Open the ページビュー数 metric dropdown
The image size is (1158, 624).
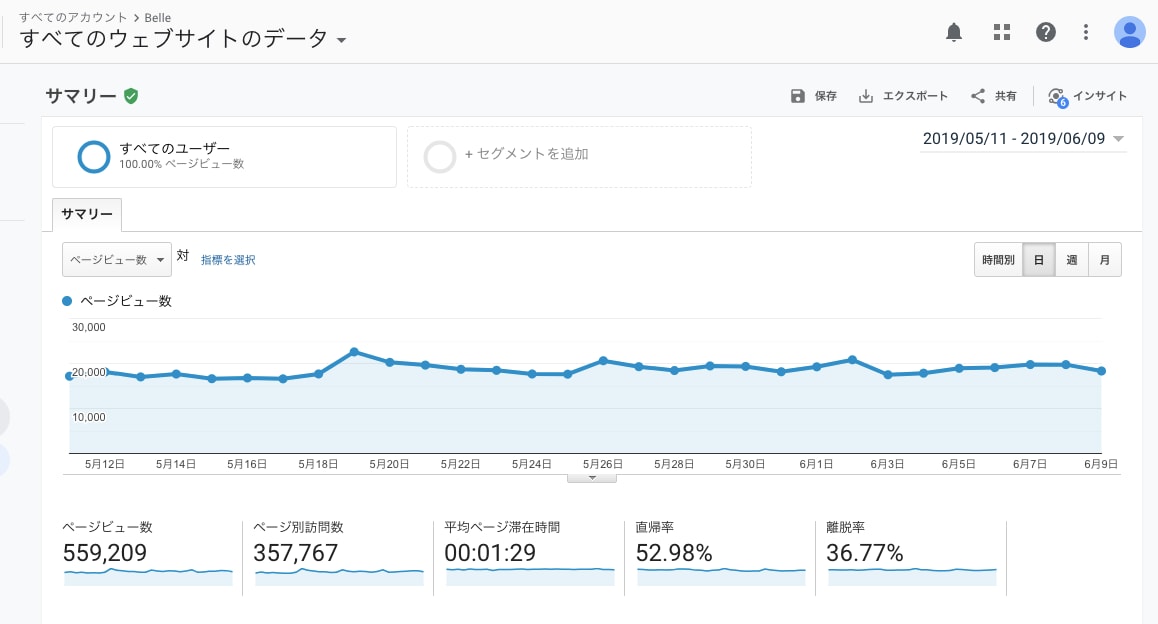point(117,260)
